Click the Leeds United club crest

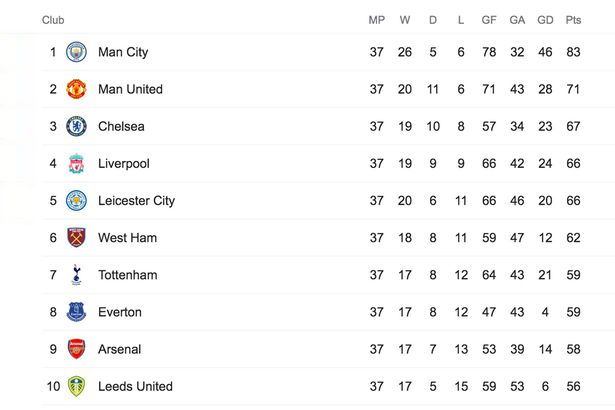(x=76, y=386)
